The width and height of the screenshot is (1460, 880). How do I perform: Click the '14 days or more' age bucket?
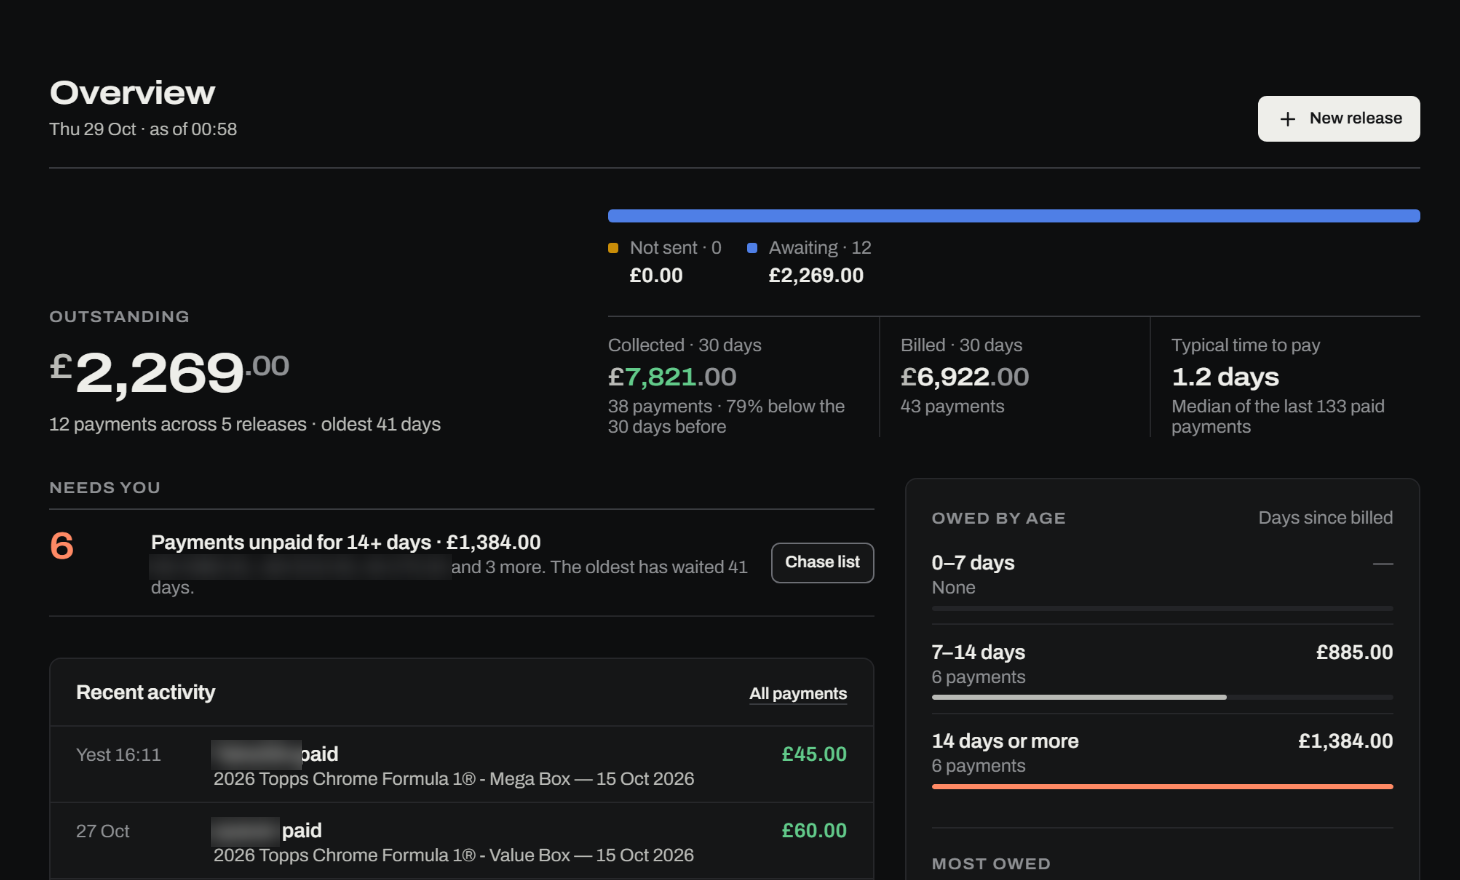(x=1005, y=741)
